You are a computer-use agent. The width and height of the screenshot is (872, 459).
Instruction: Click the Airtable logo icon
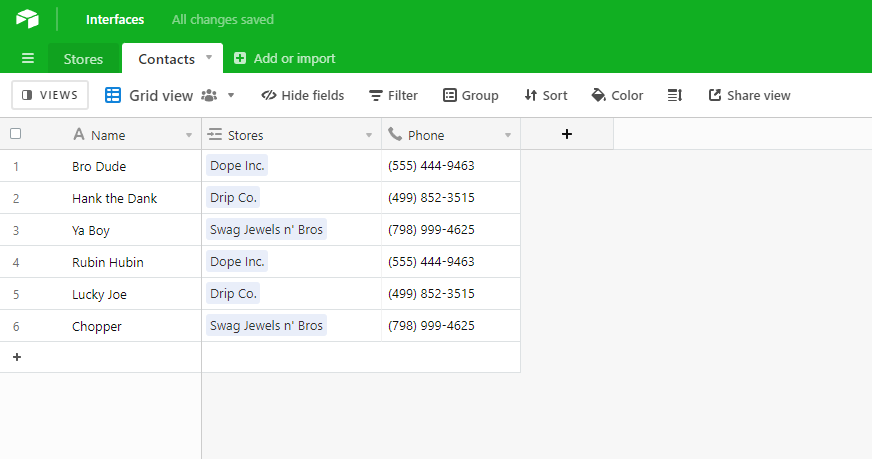[27, 19]
